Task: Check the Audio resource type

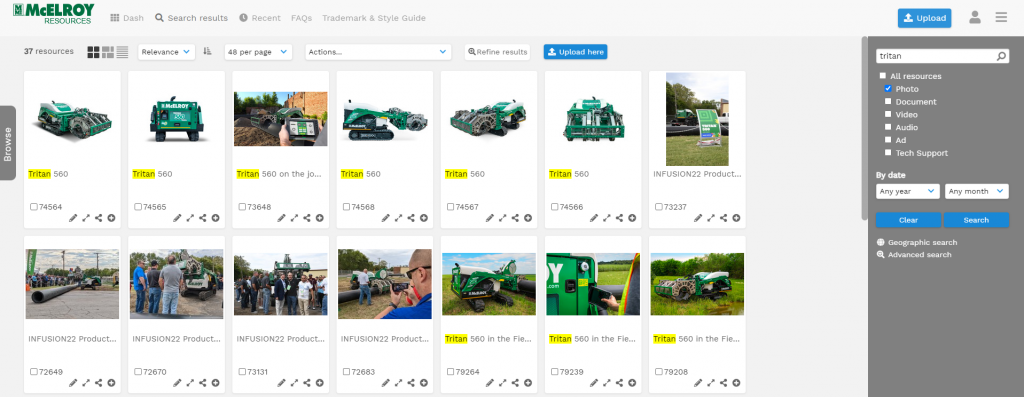Action: tap(888, 127)
